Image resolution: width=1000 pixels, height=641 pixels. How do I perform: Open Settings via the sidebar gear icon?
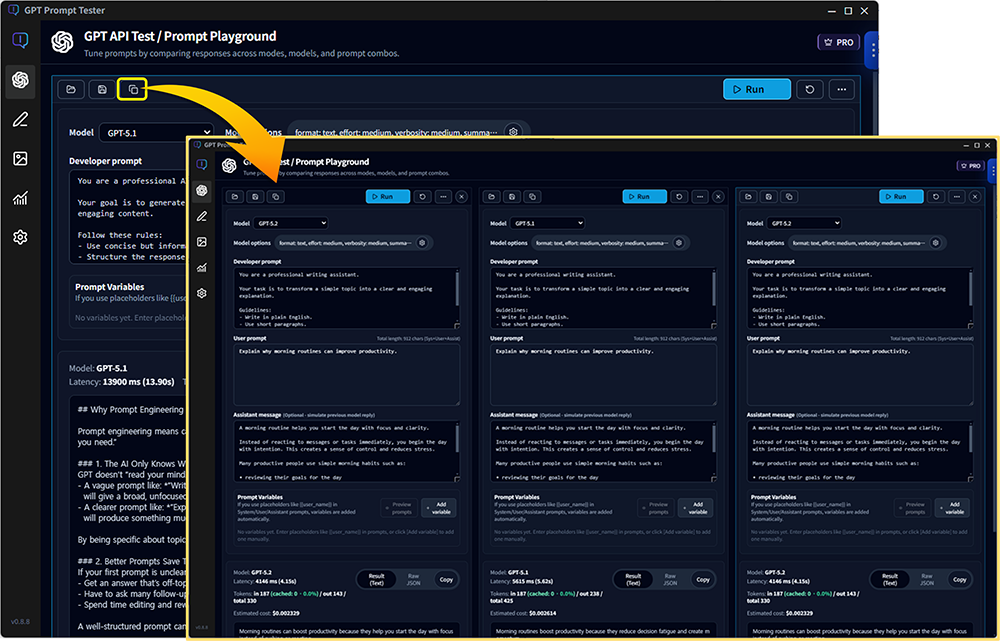coord(21,236)
